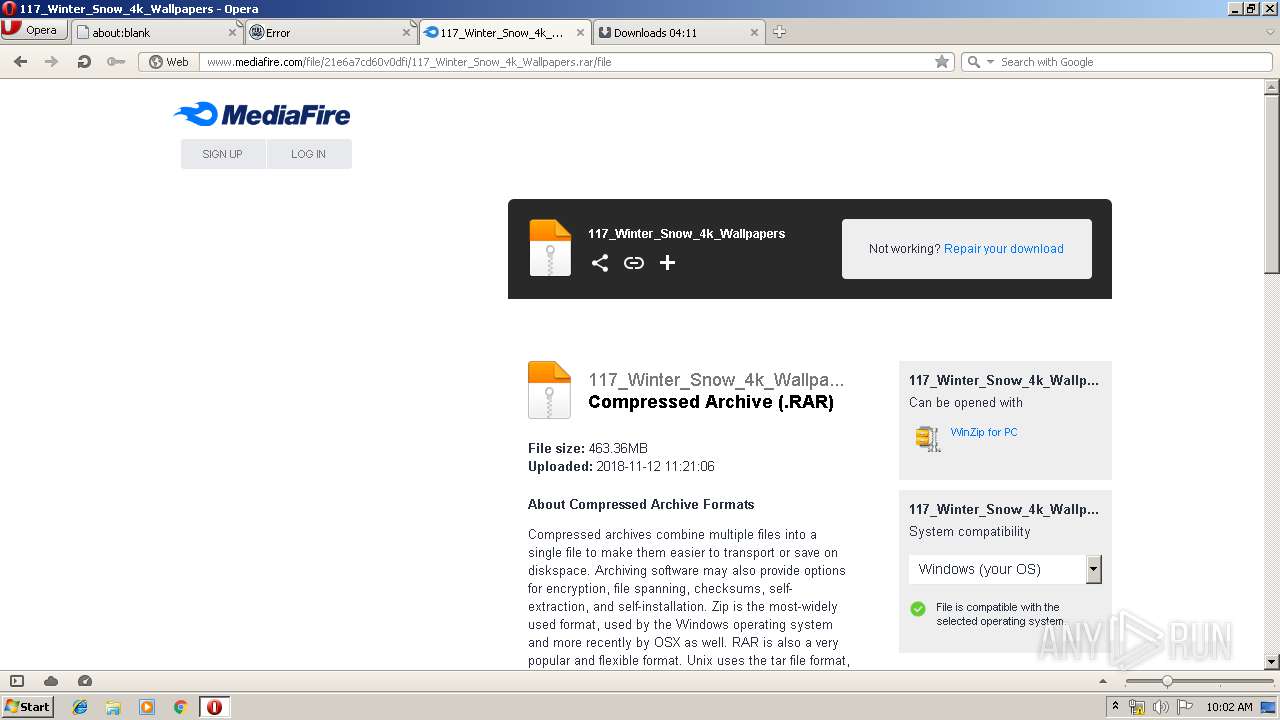The height and width of the screenshot is (720, 1280).
Task: Open Windows Explorer folder from taskbar
Action: (x=113, y=707)
